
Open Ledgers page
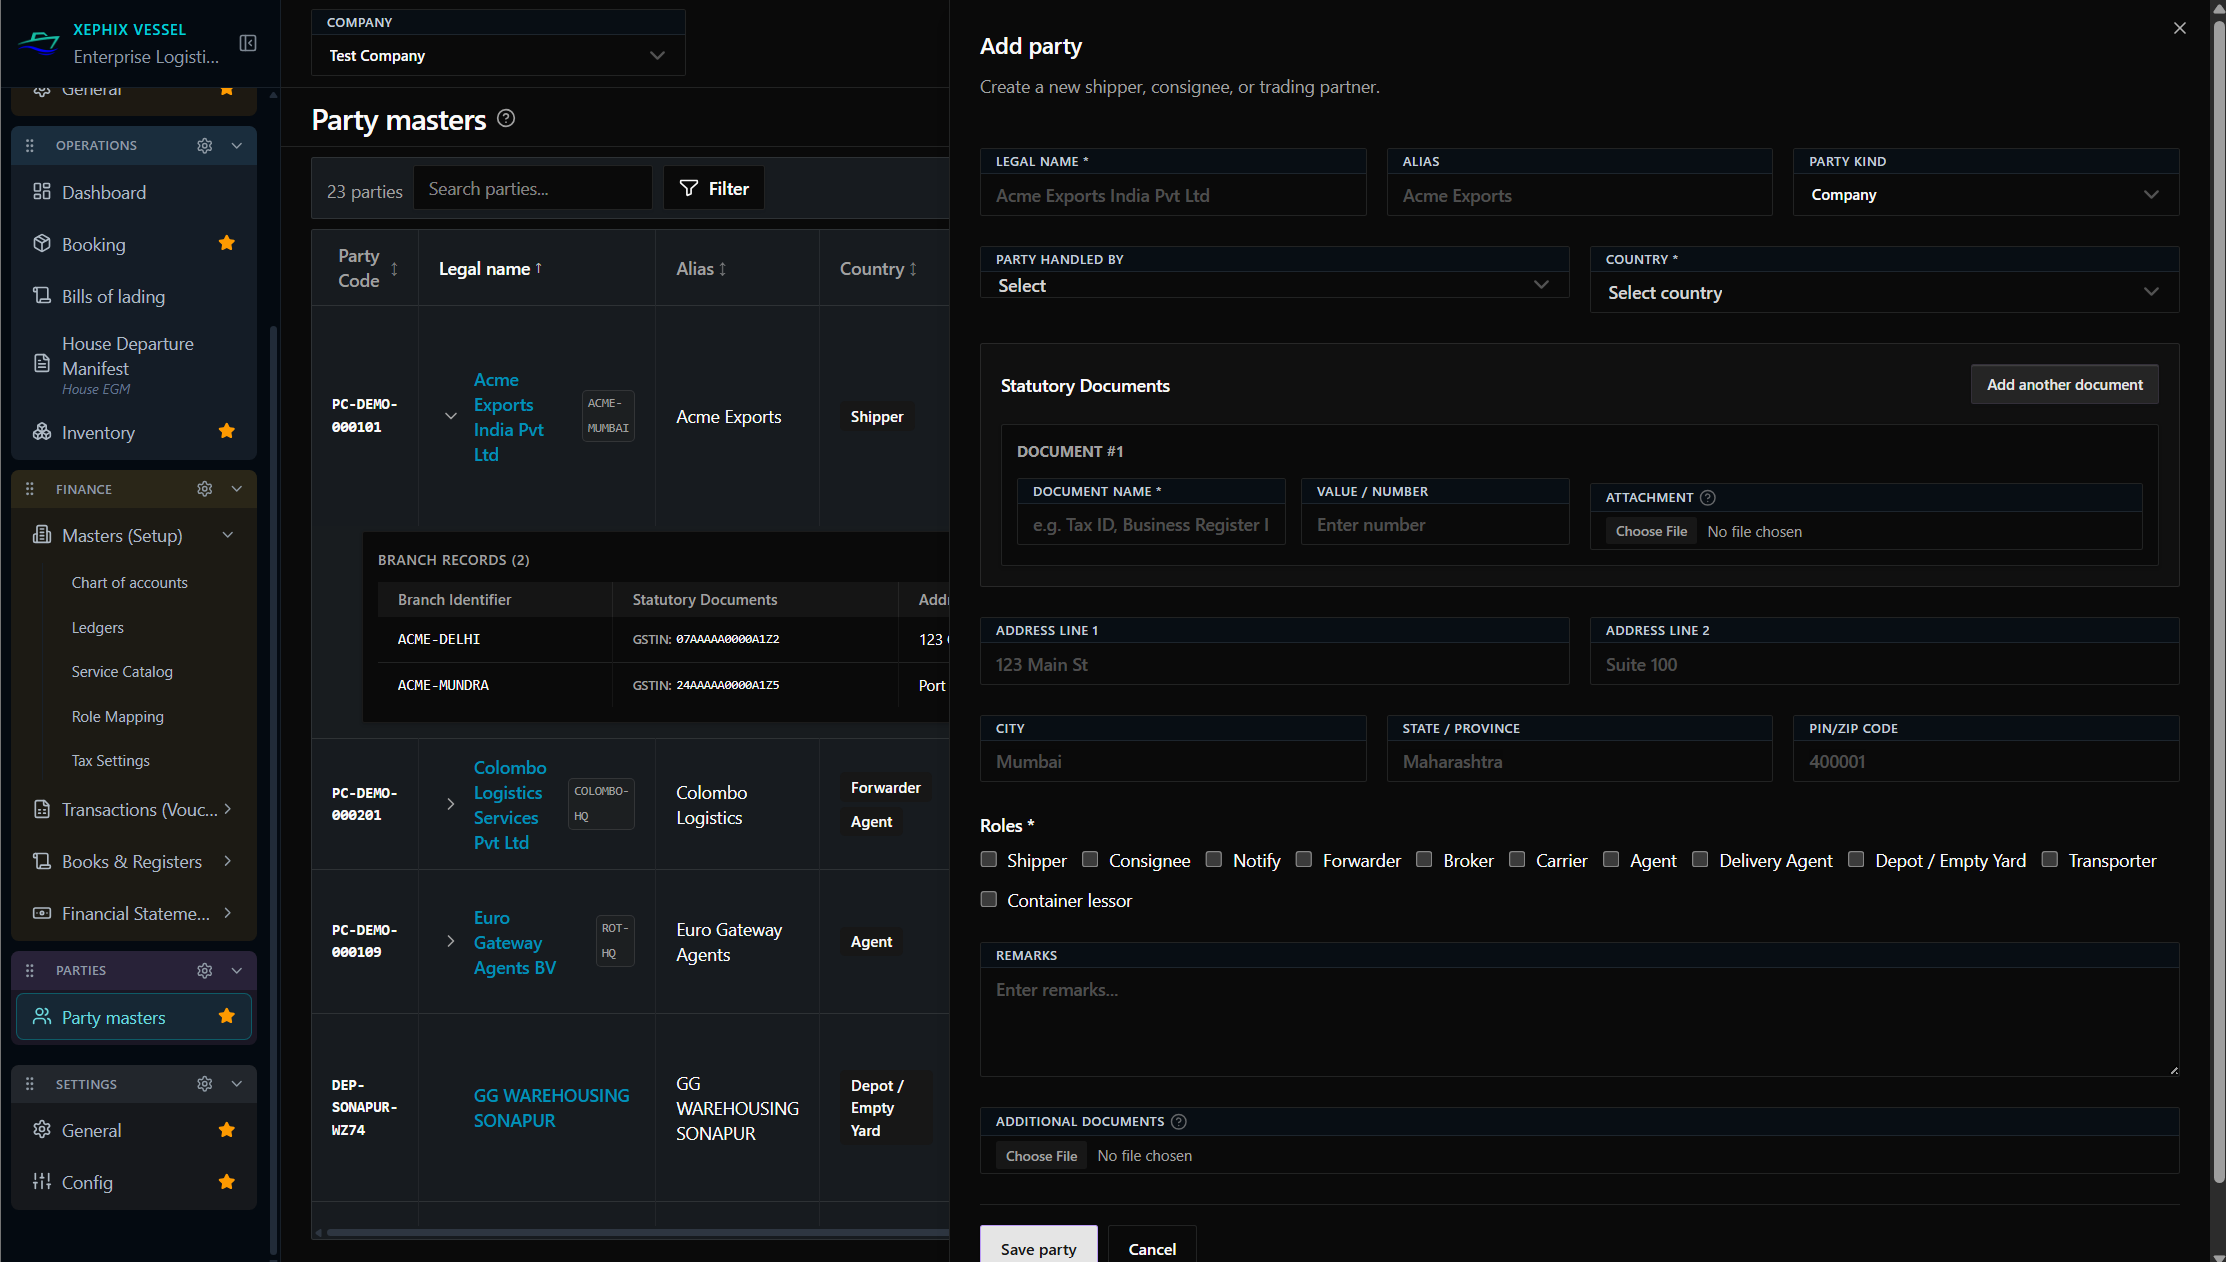click(97, 627)
